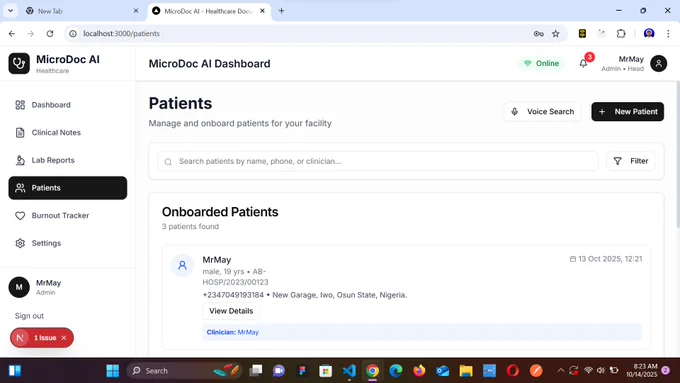Open the Filter options

coord(631,161)
